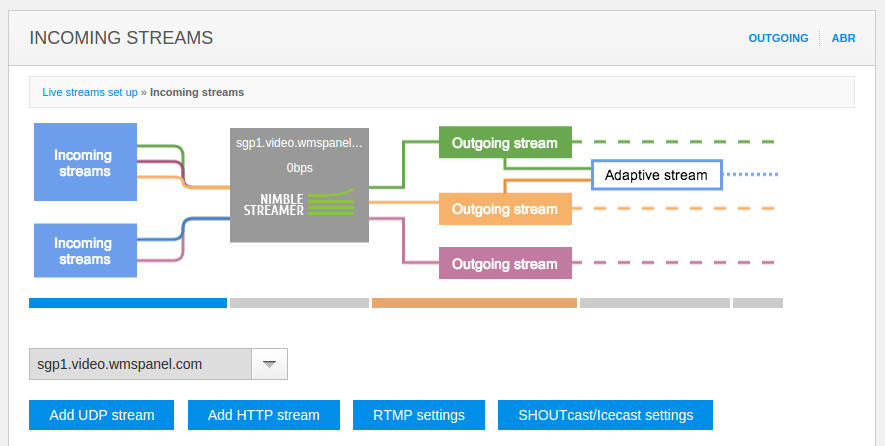Viewport: 885px width, 446px height.
Task: Click the sgp1.video.wmspanel.com combo box field
Action: click(139, 364)
